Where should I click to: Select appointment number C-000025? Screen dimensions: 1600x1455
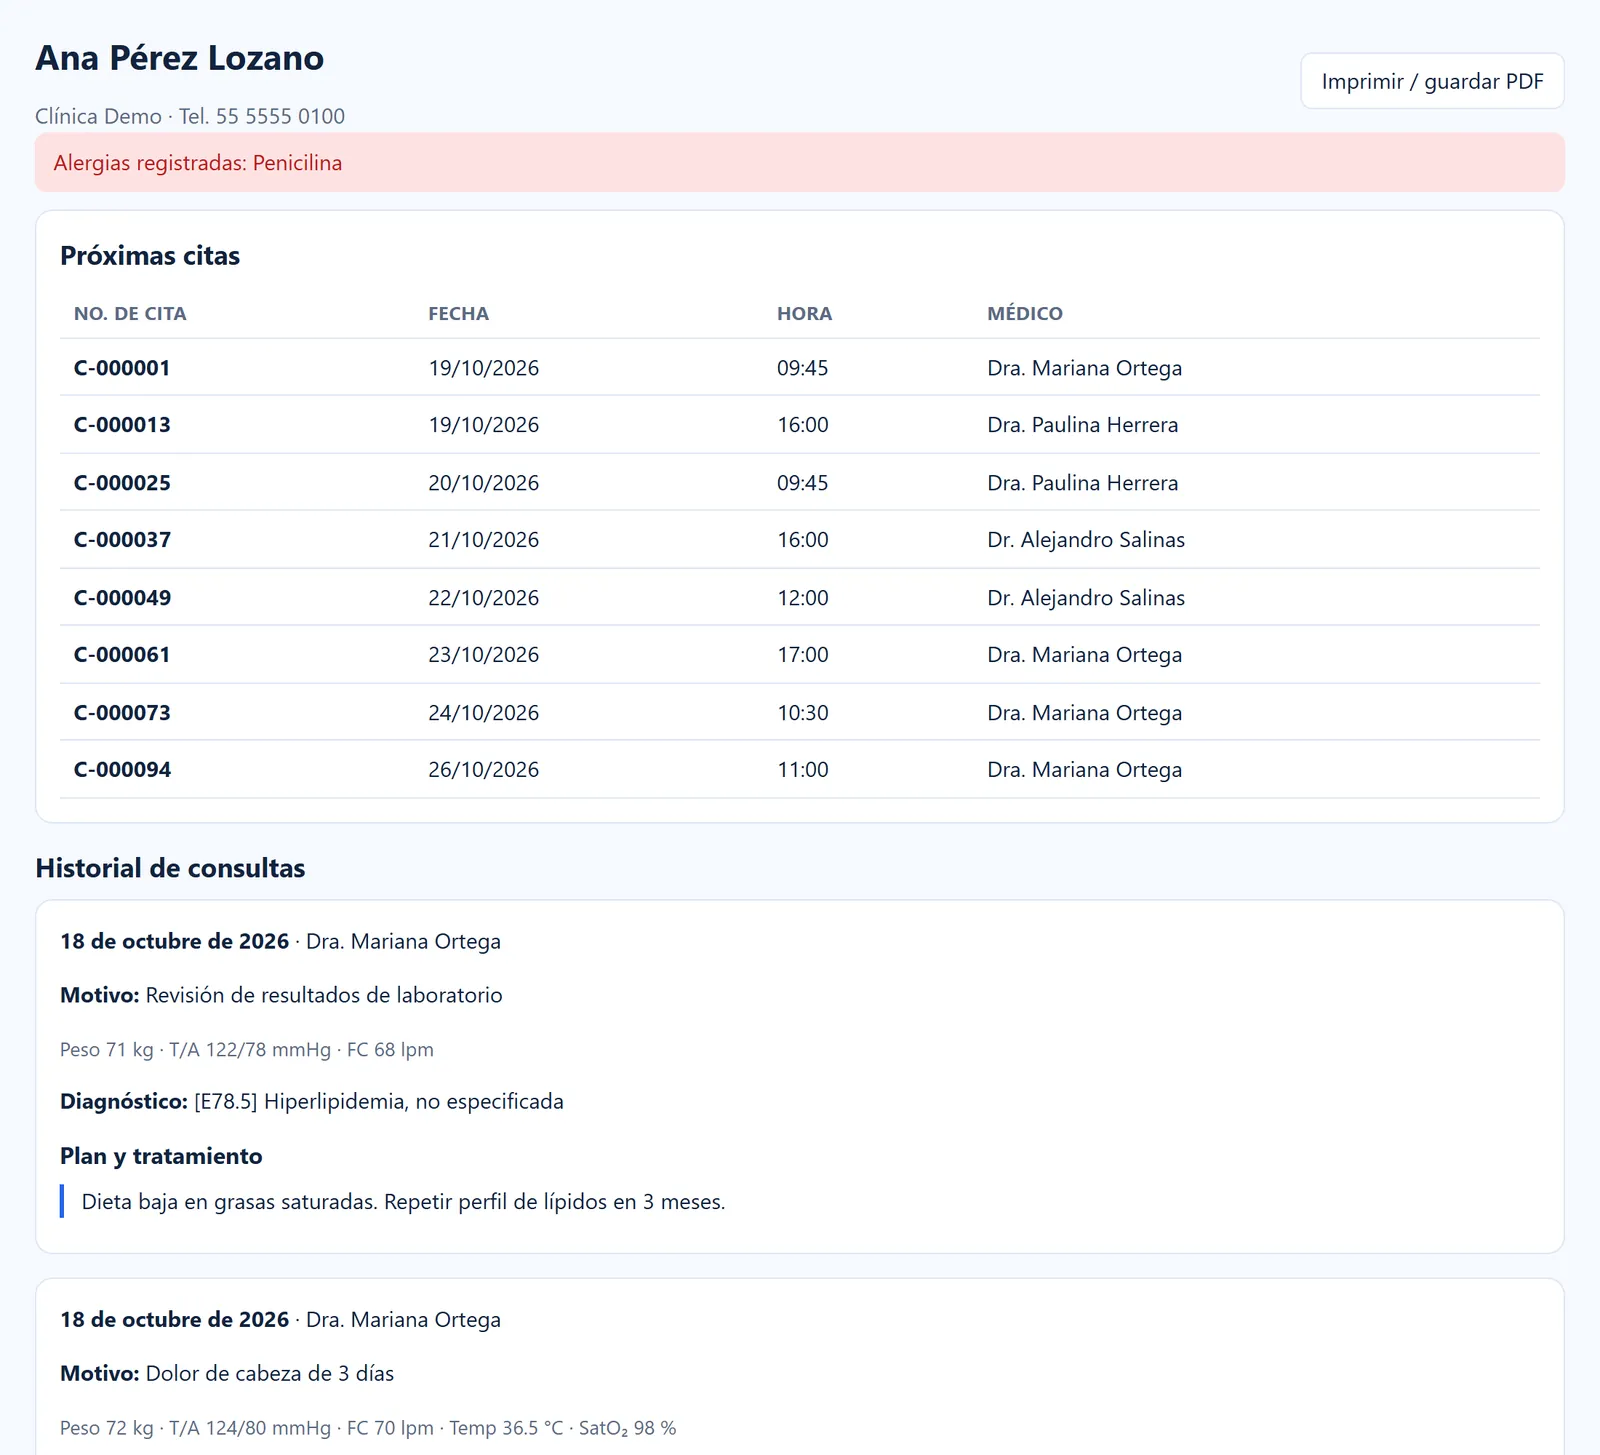pos(122,483)
